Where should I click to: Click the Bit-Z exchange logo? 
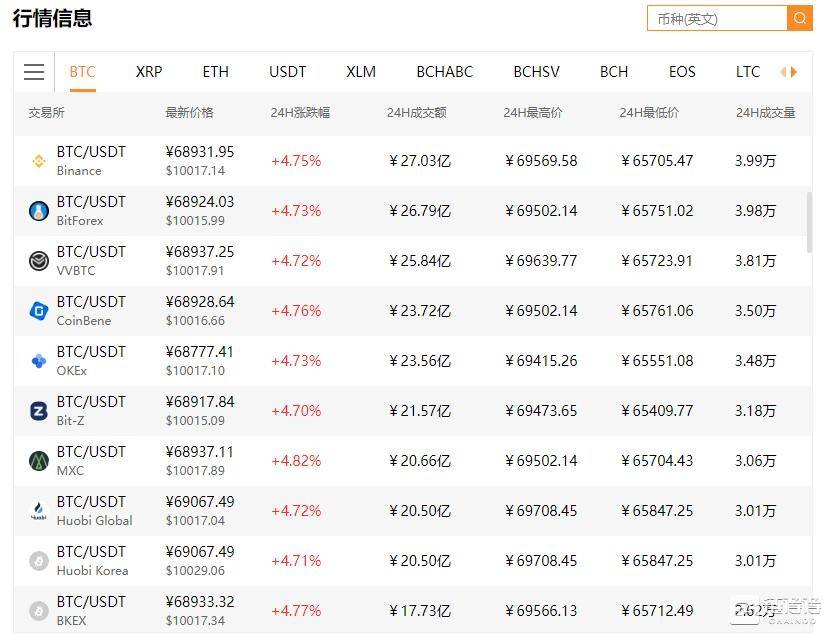tap(39, 411)
